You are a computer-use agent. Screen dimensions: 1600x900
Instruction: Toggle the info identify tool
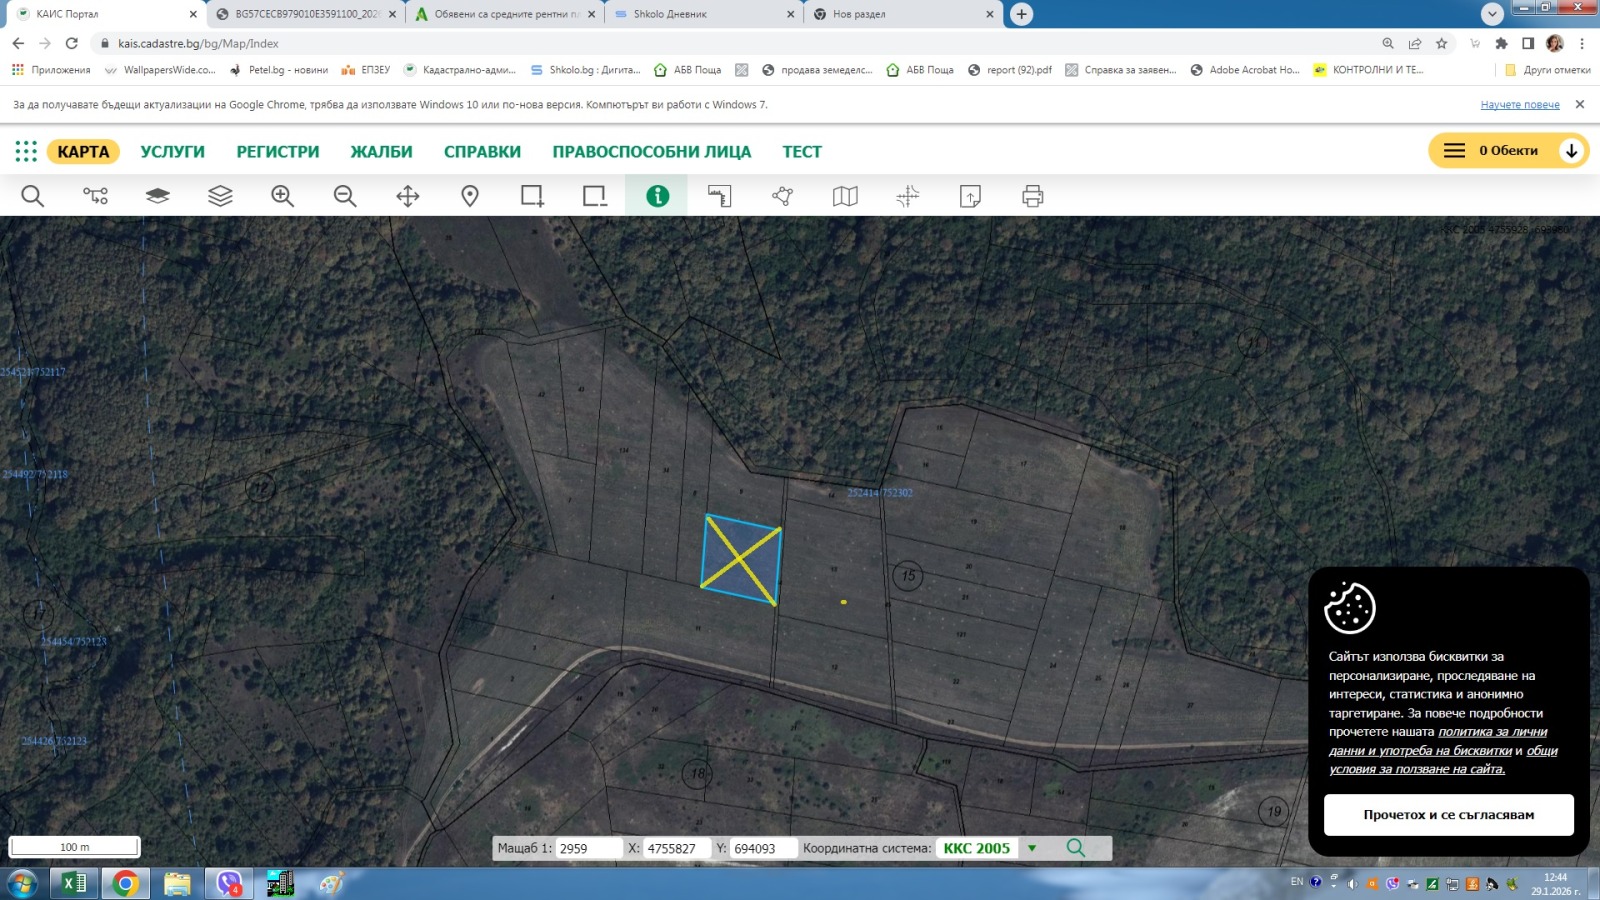point(657,196)
